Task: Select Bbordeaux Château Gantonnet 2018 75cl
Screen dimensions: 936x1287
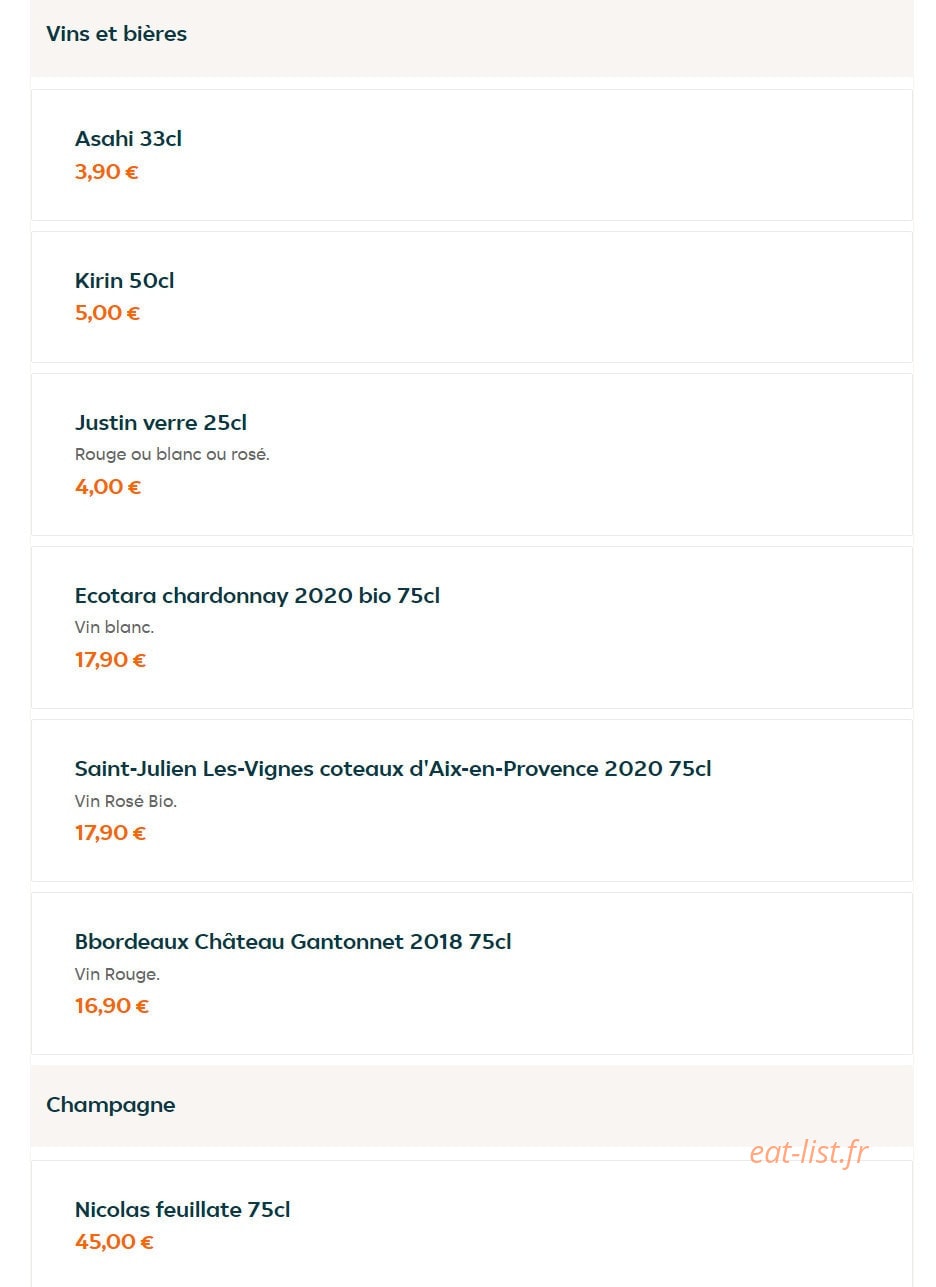Action: [472, 974]
